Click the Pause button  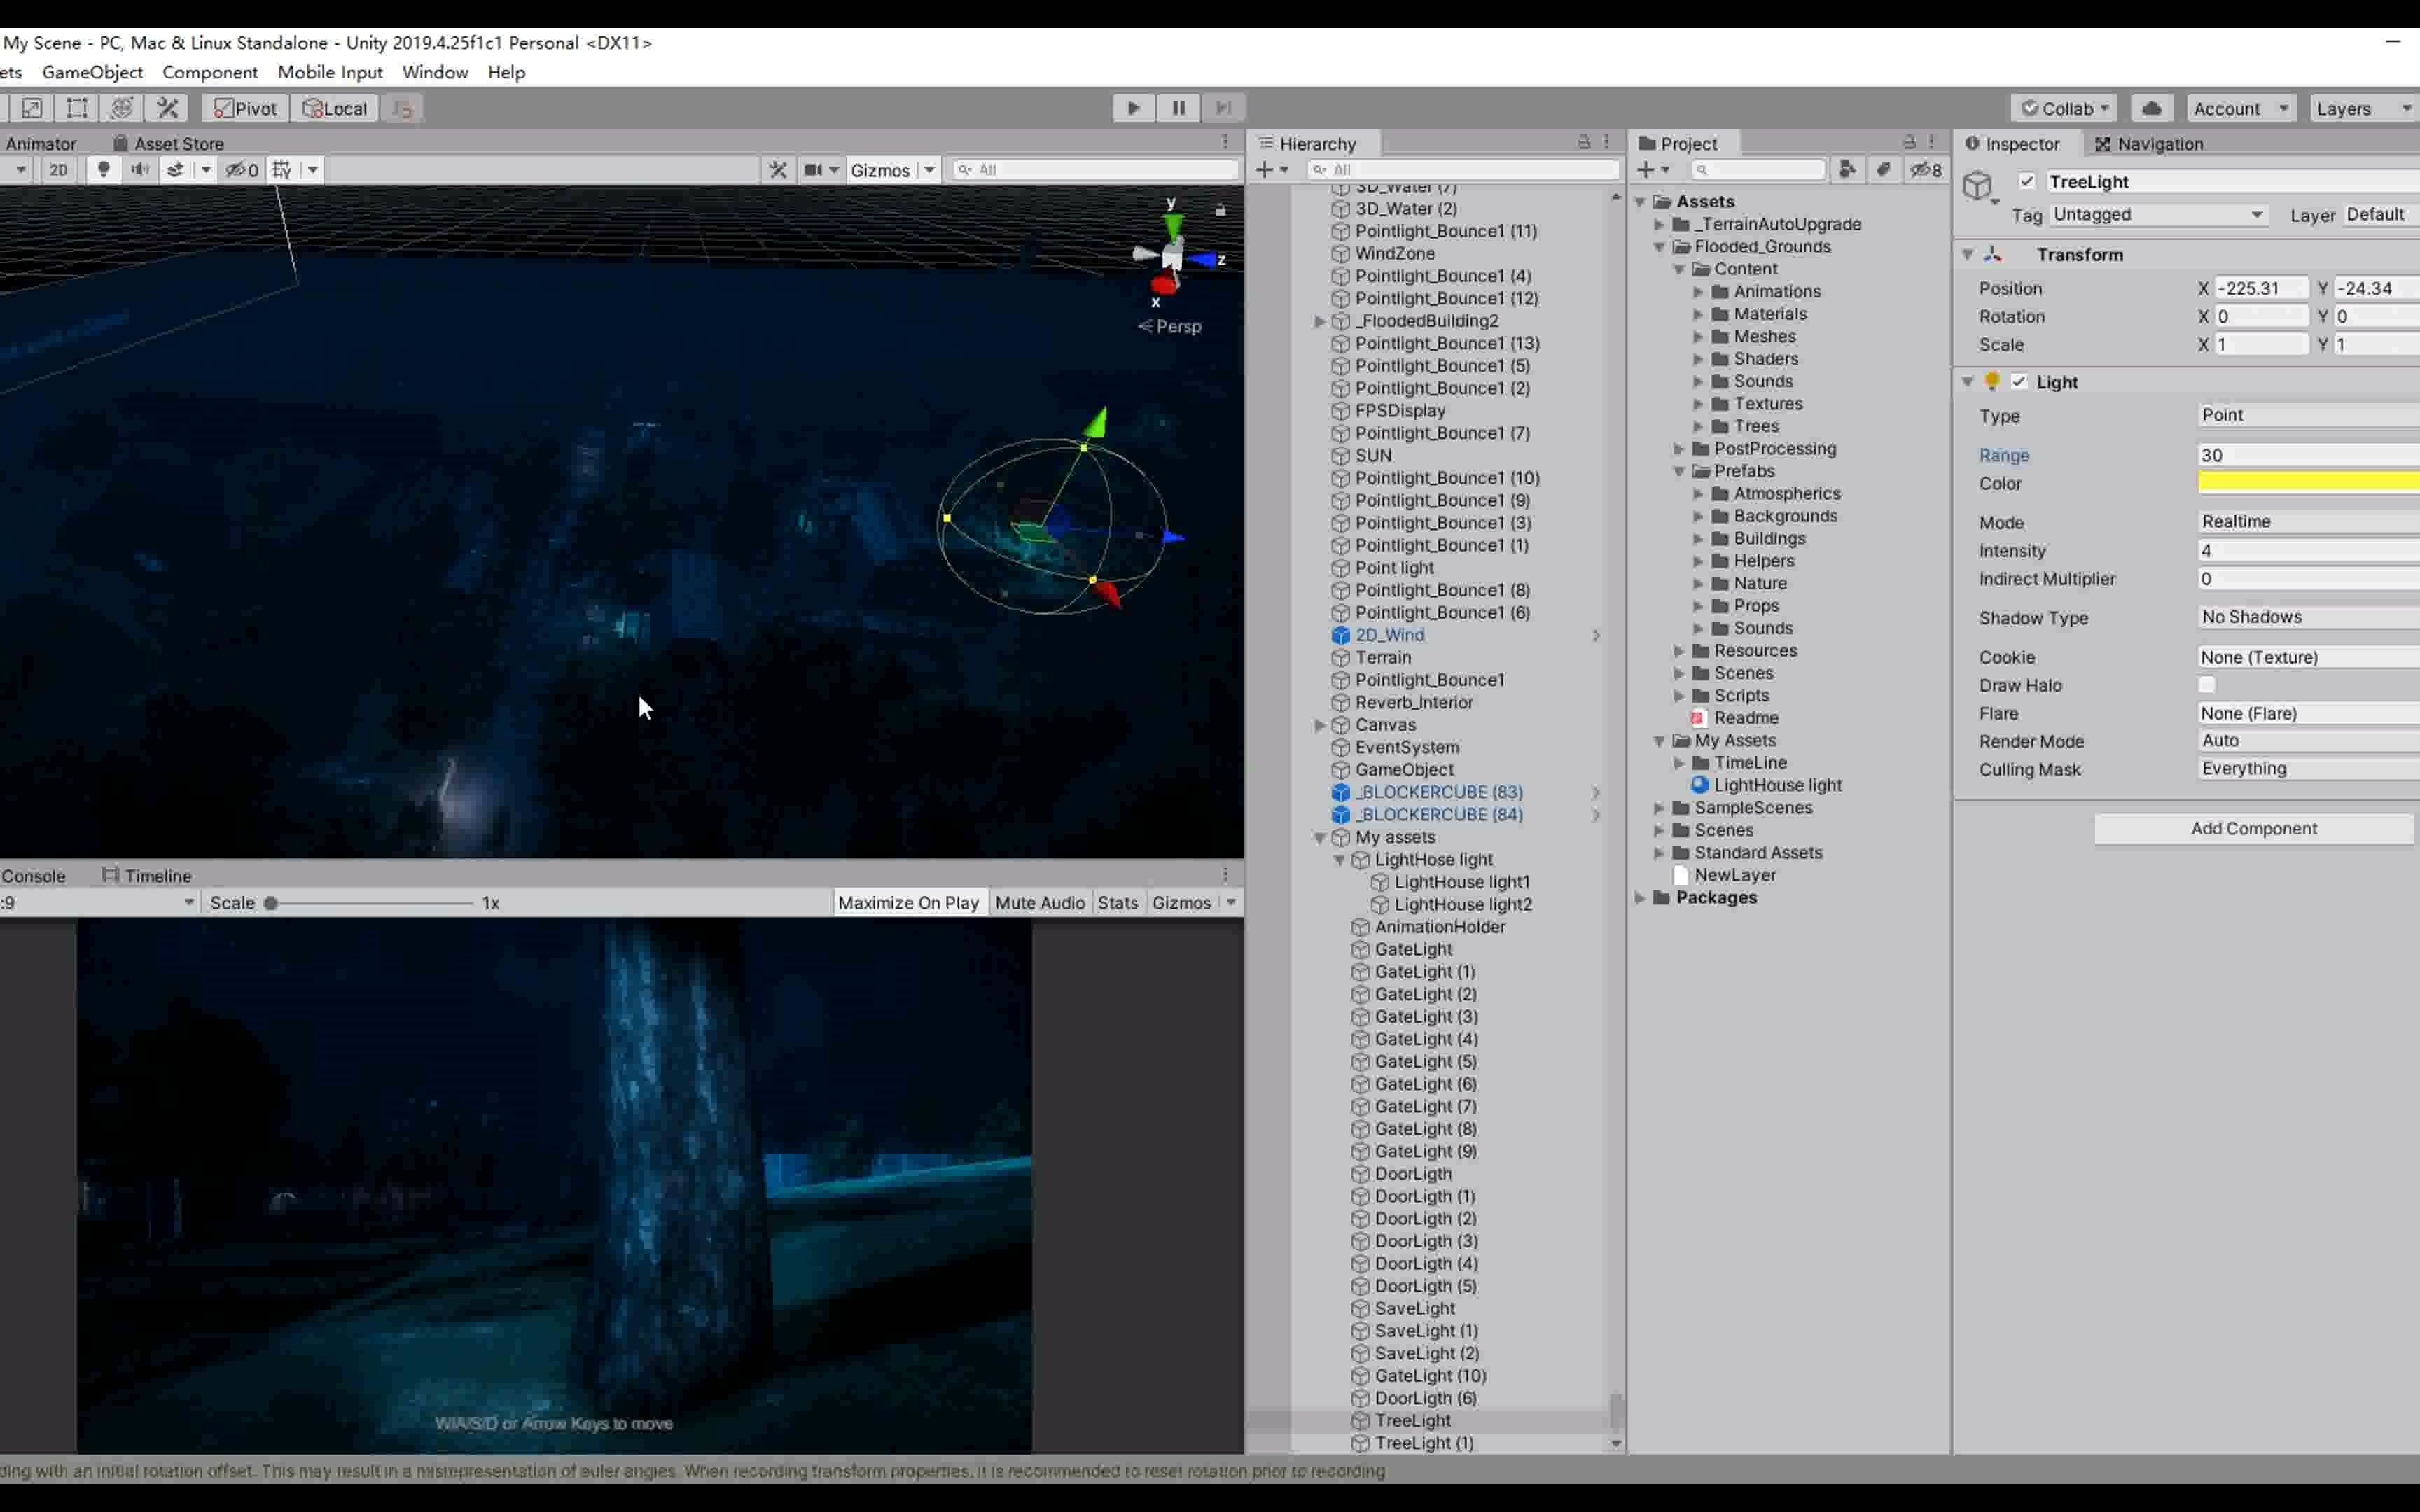1178,108
